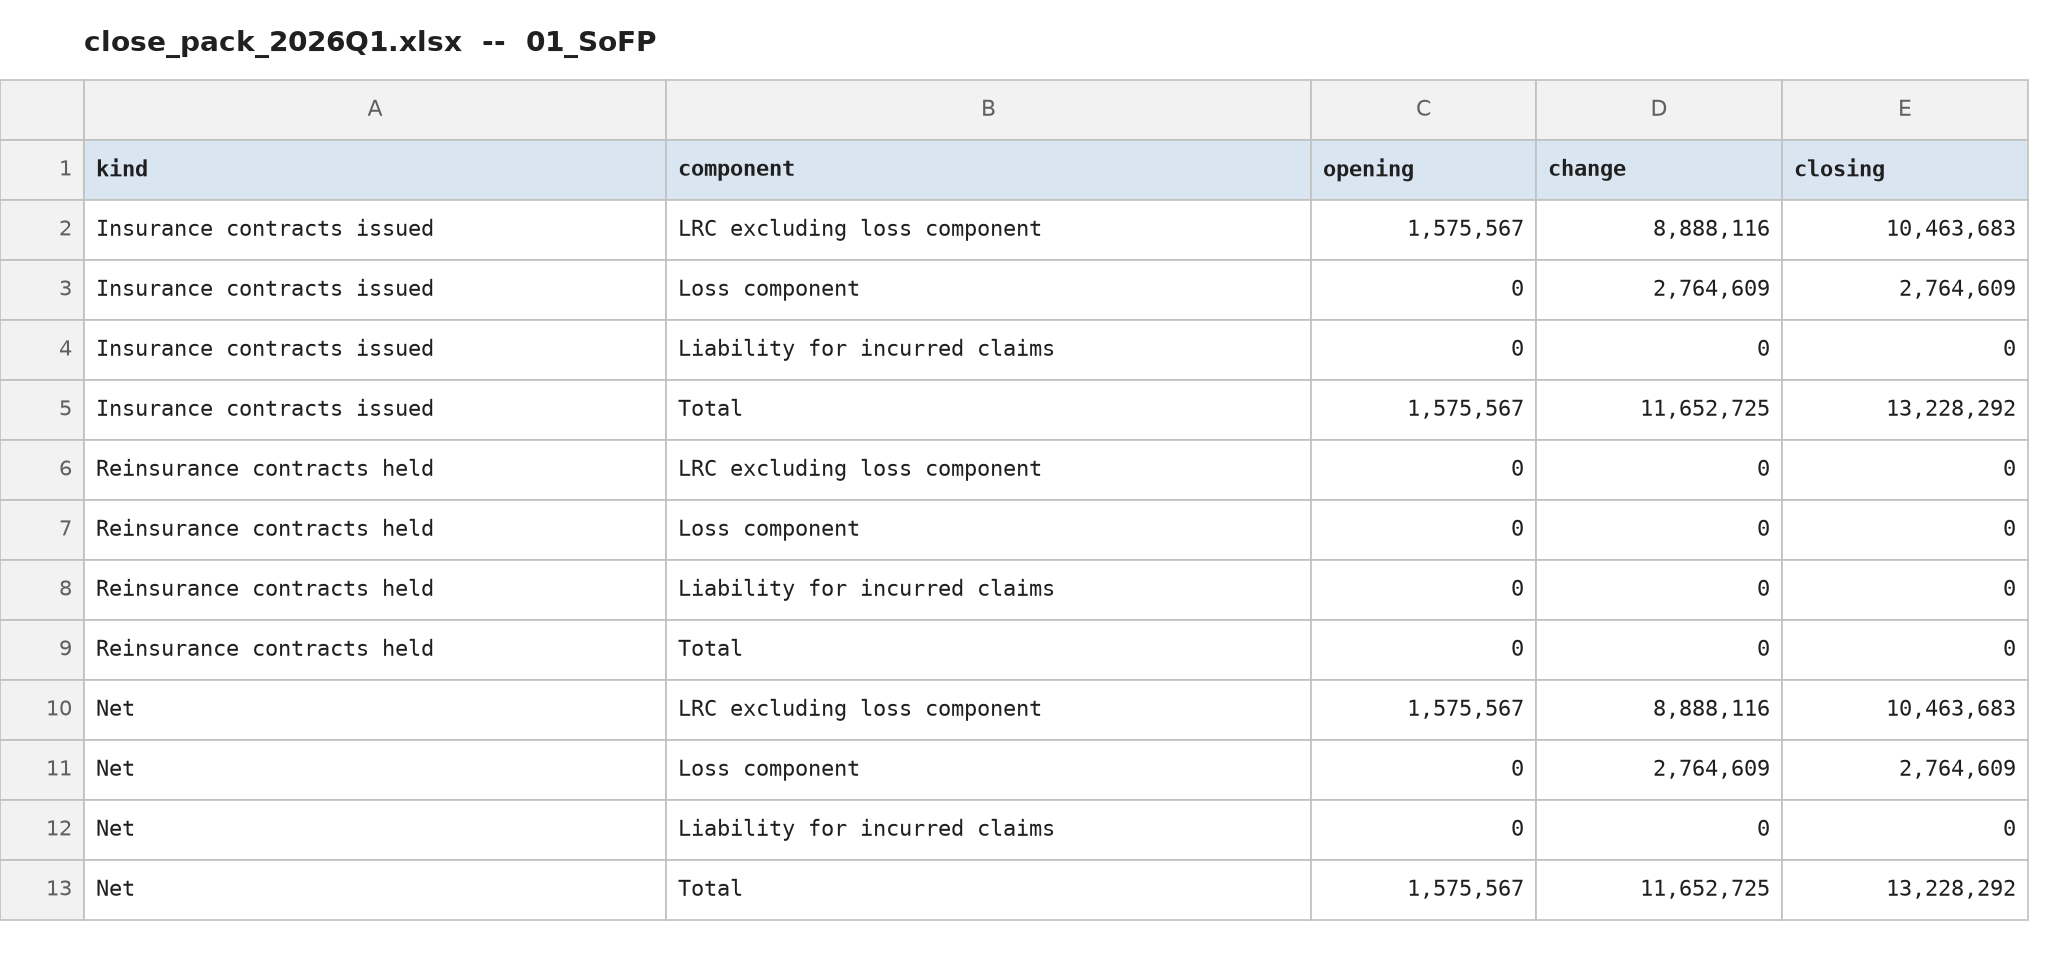Select 'Insurance contracts issued' in row 2
This screenshot has width=2068, height=954.
click(375, 230)
